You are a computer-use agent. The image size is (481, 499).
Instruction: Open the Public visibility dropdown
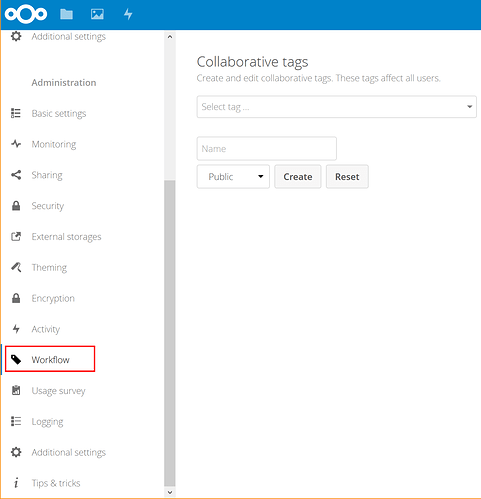233,176
